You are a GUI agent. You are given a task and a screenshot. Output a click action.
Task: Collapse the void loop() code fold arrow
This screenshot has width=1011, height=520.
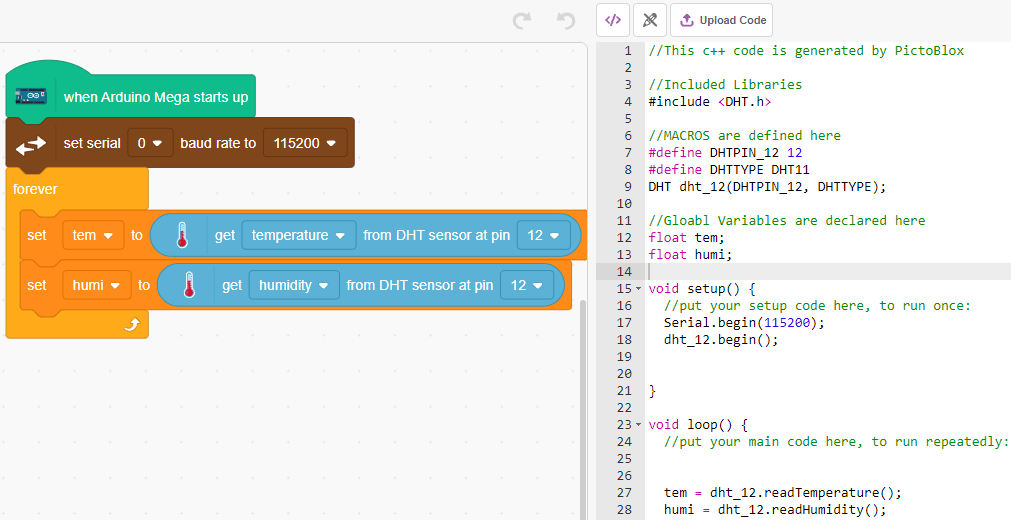639,425
